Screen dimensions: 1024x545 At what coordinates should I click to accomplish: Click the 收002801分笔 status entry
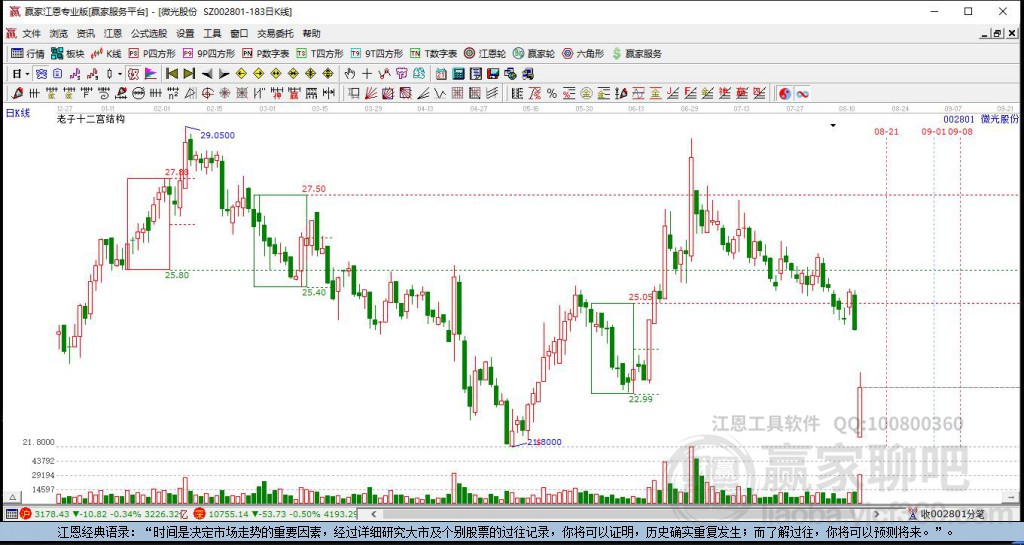[952, 514]
